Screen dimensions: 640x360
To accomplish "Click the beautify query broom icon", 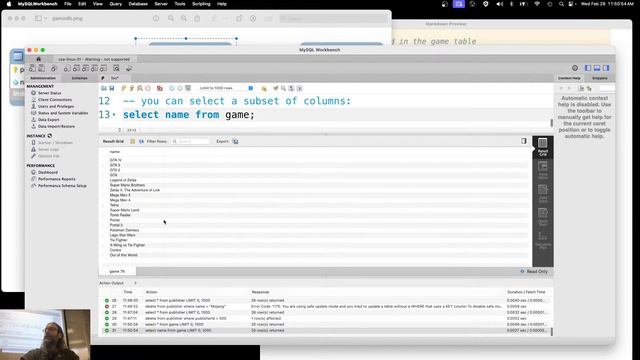I will coord(276,88).
